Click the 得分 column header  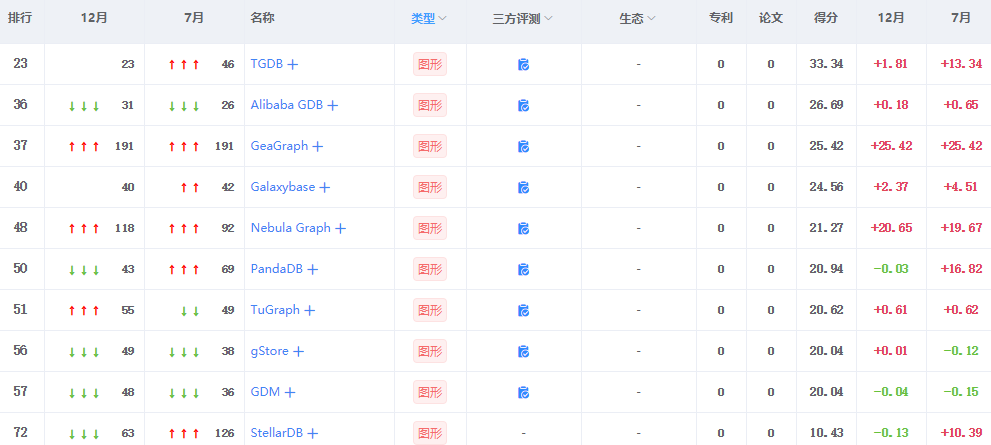click(826, 19)
